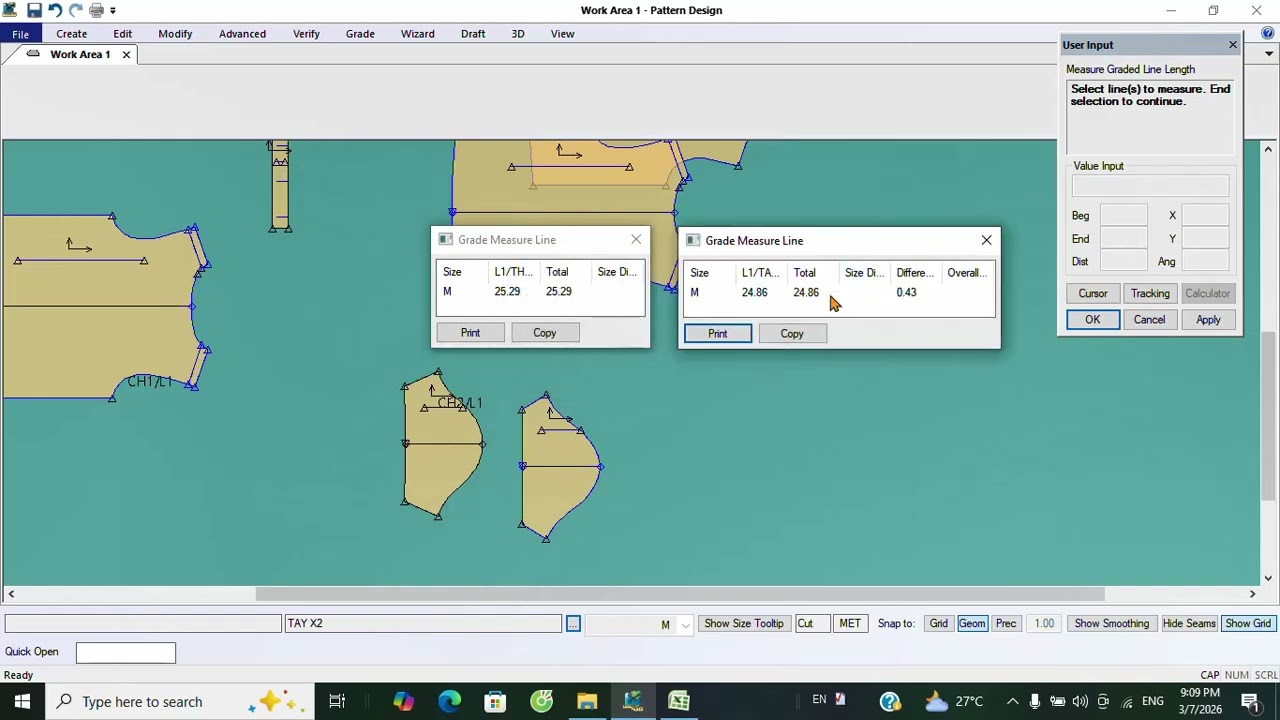This screenshot has height=720, width=1280.
Task: Click the X coordinate field
Action: tap(1204, 215)
